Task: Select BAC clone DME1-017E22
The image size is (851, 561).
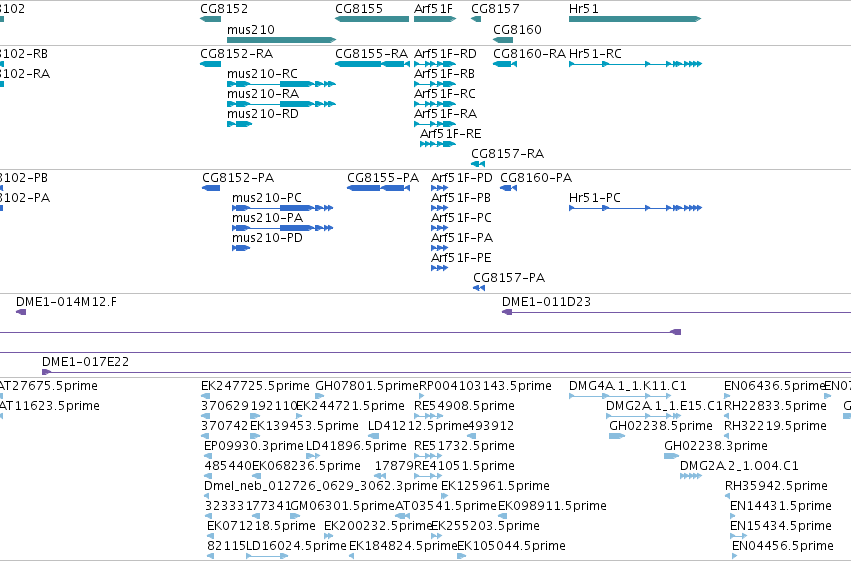Action: pos(446,372)
